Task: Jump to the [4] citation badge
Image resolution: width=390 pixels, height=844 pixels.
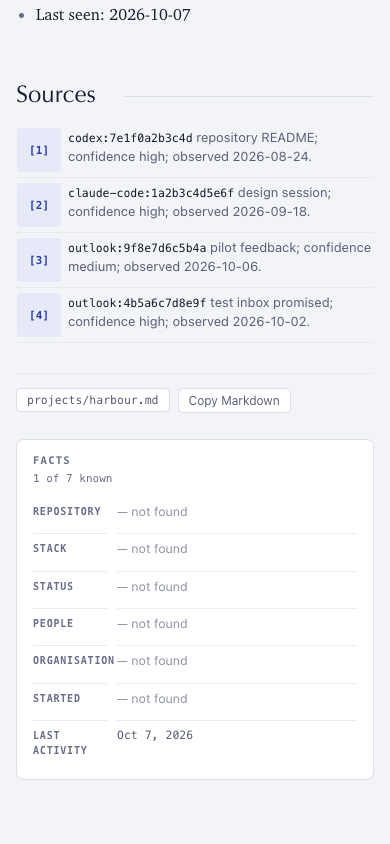Action: pyautogui.click(x=39, y=315)
